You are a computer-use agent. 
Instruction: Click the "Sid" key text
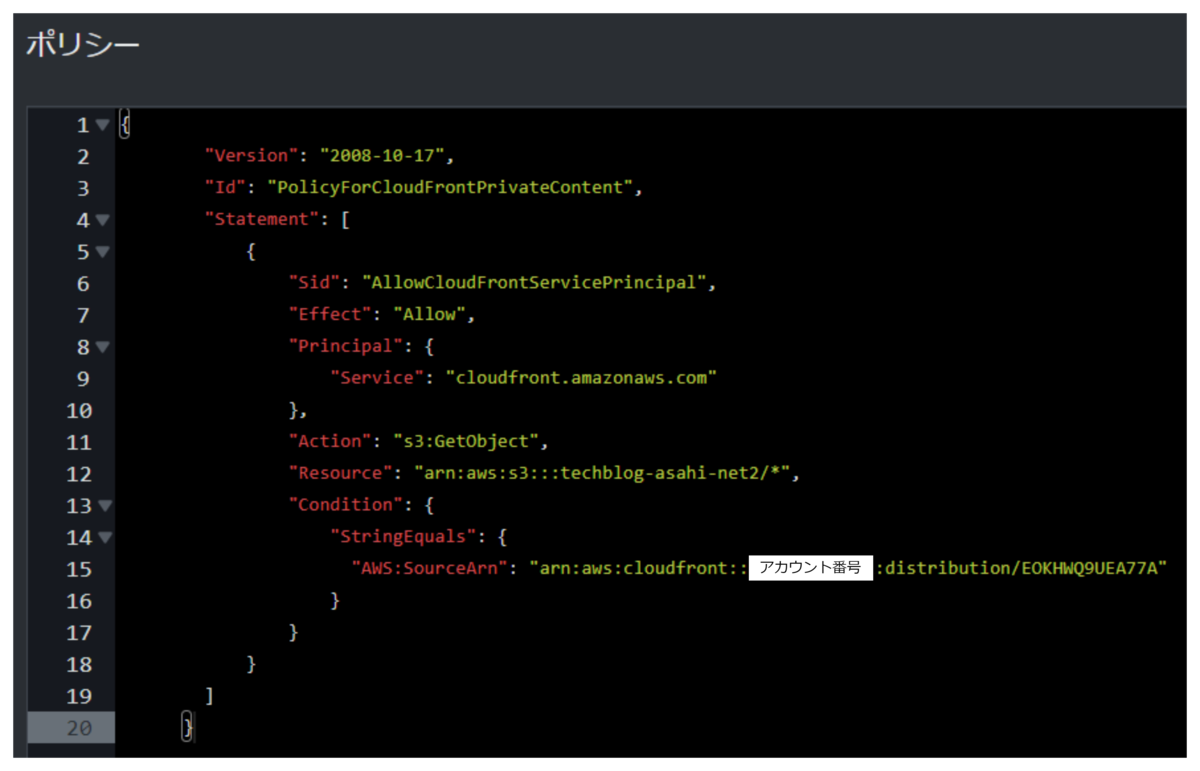[316, 283]
